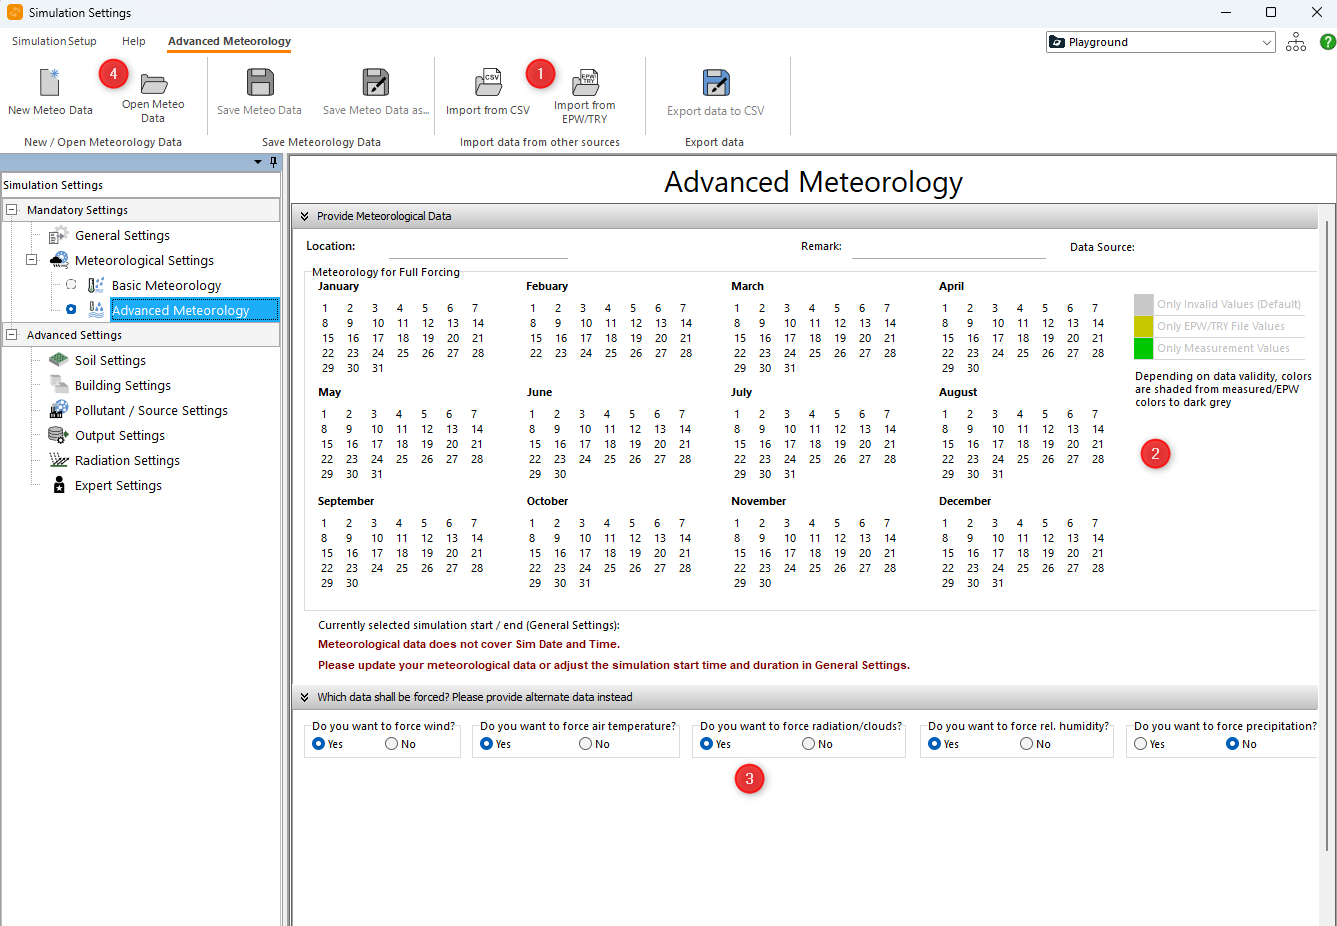The width and height of the screenshot is (1337, 926).
Task: Select No for force wind
Action: pos(392,744)
